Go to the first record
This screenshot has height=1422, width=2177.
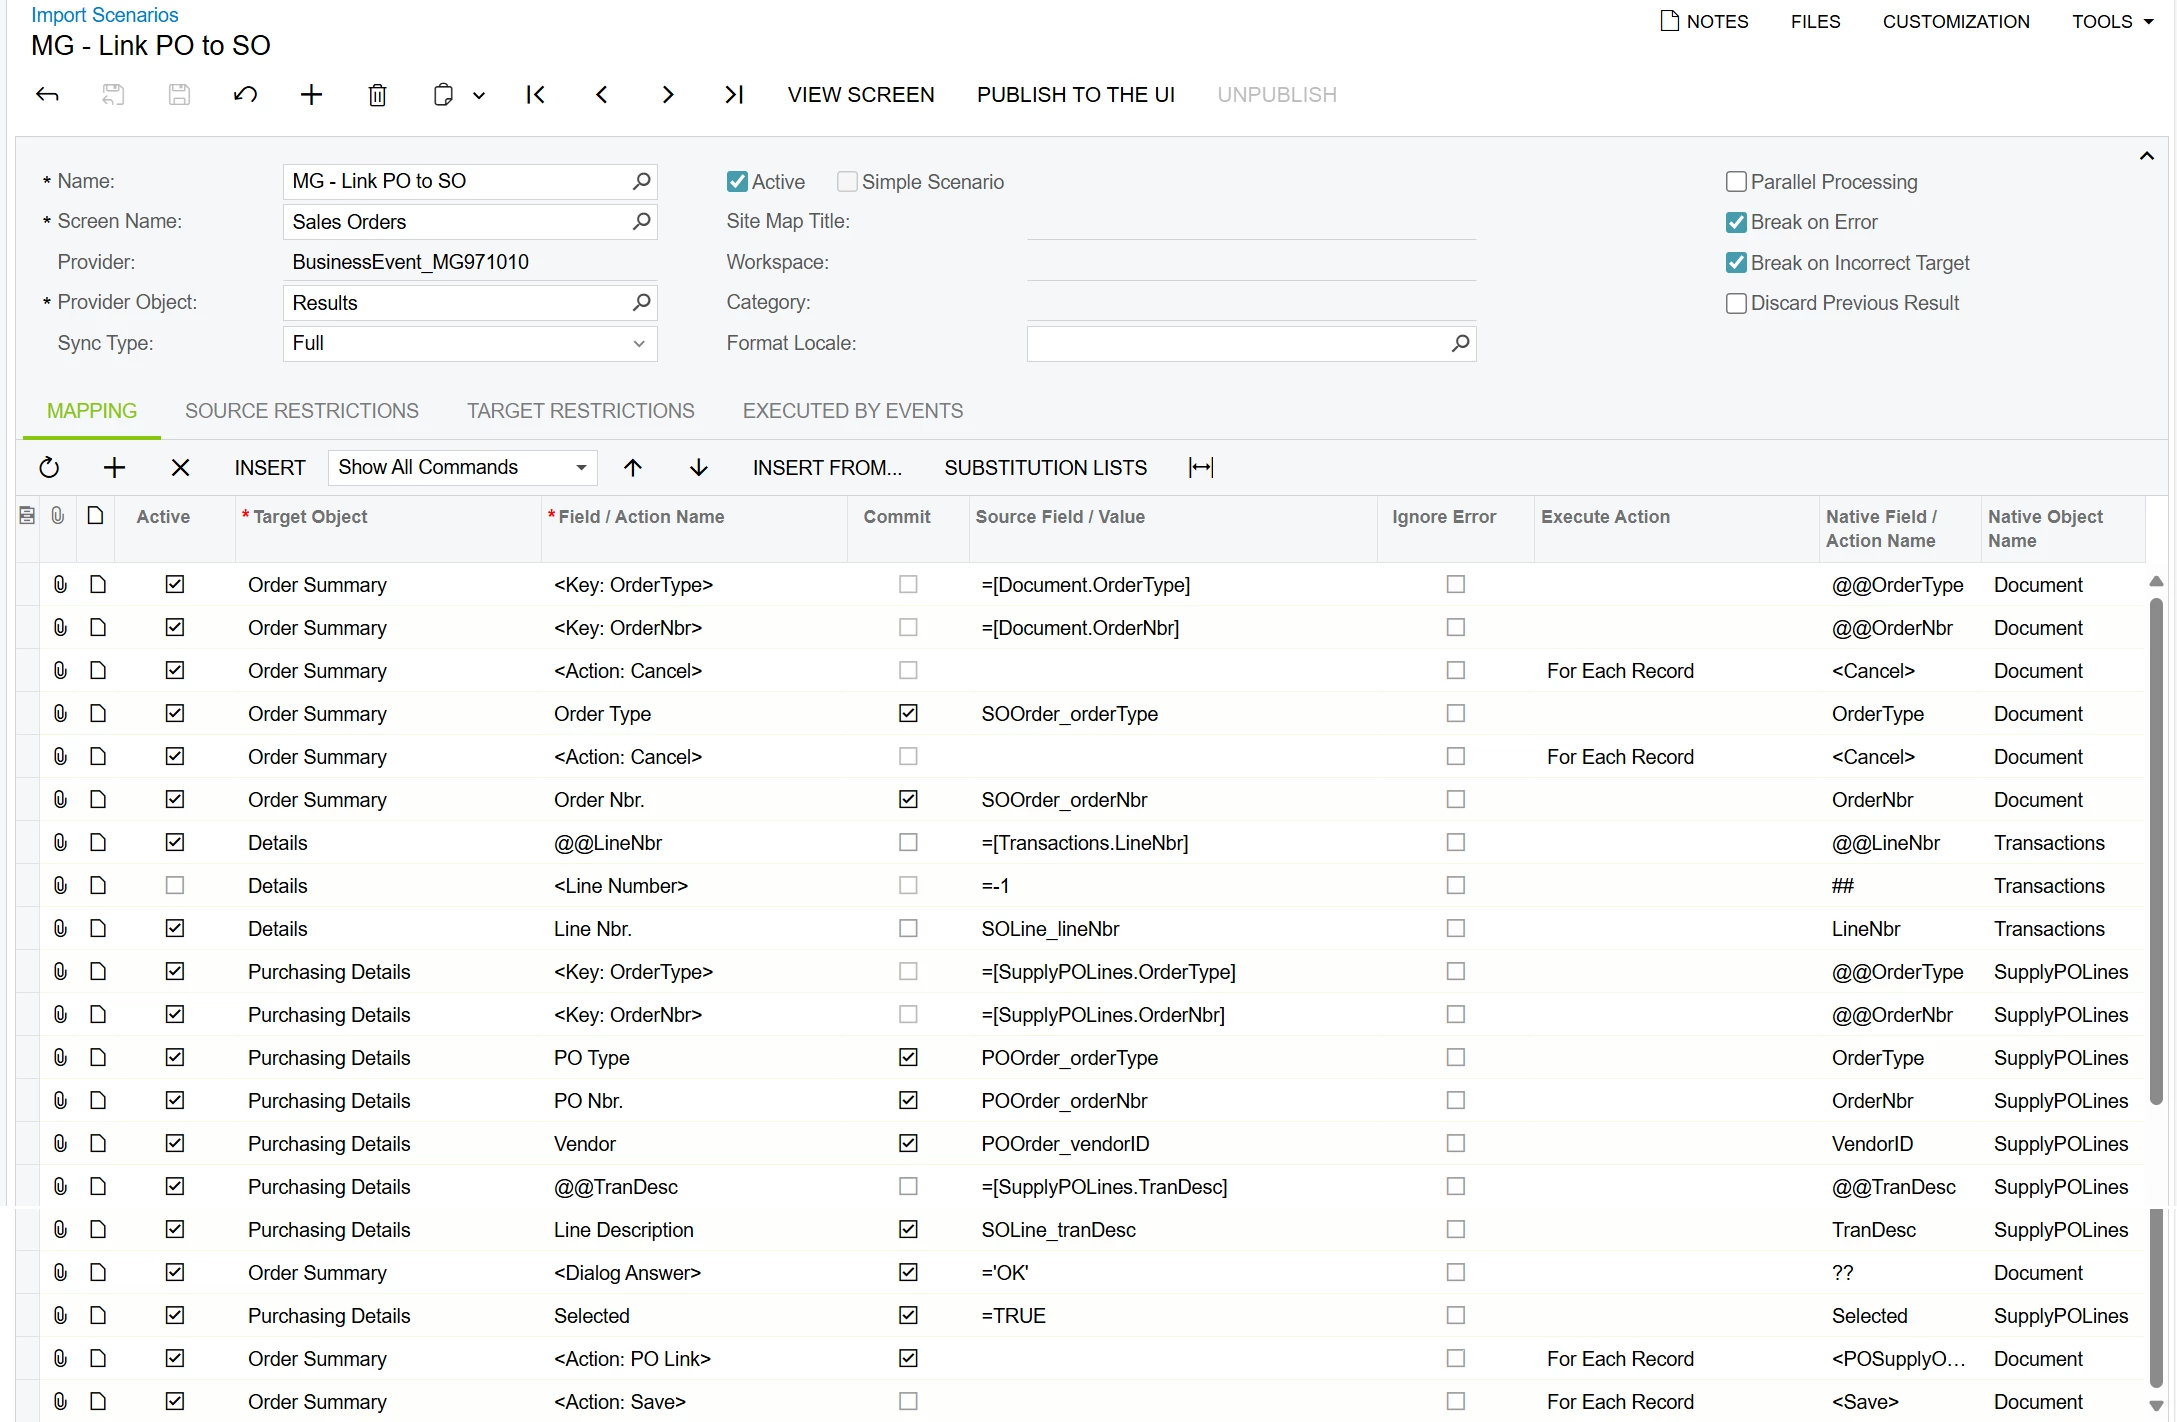pyautogui.click(x=535, y=95)
